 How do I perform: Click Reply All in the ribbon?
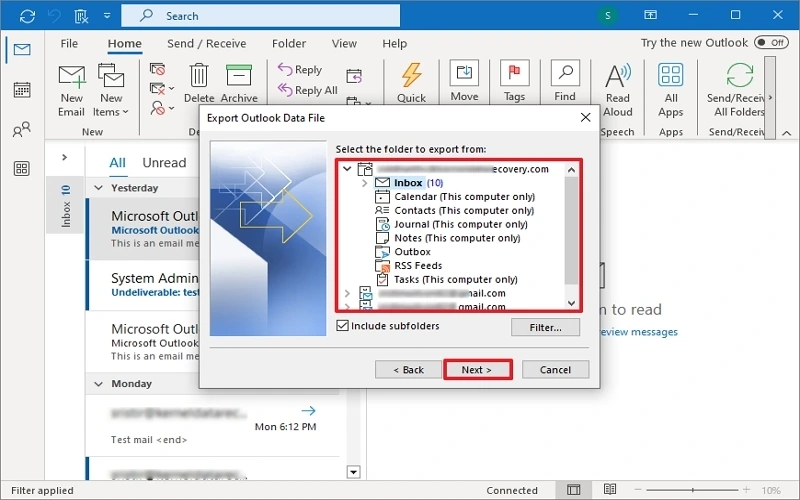pyautogui.click(x=308, y=90)
